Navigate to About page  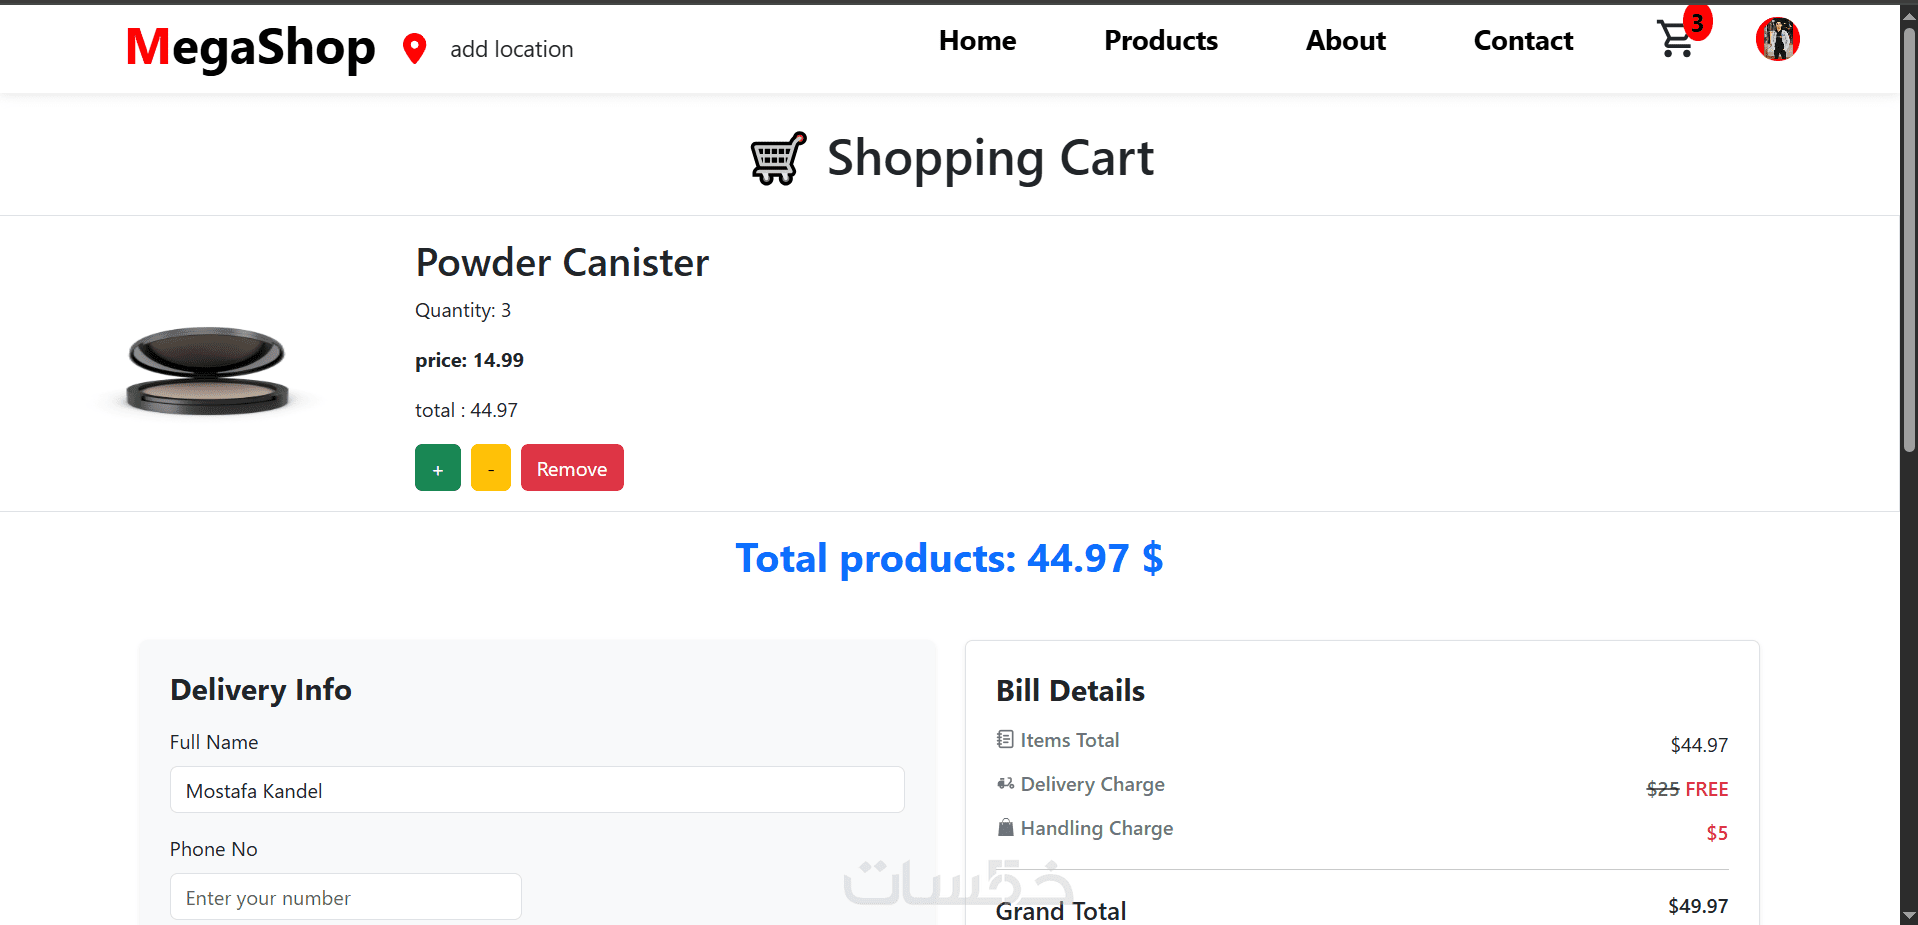coord(1345,41)
